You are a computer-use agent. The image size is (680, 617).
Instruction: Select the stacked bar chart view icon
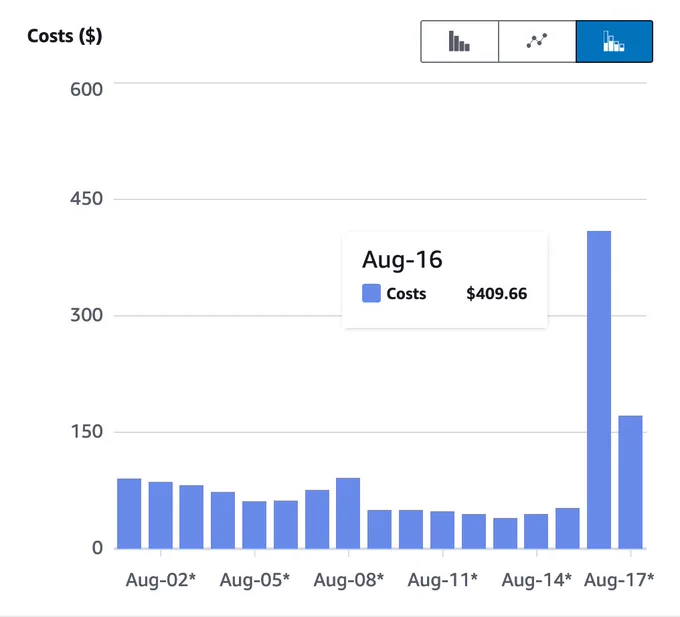click(x=614, y=42)
